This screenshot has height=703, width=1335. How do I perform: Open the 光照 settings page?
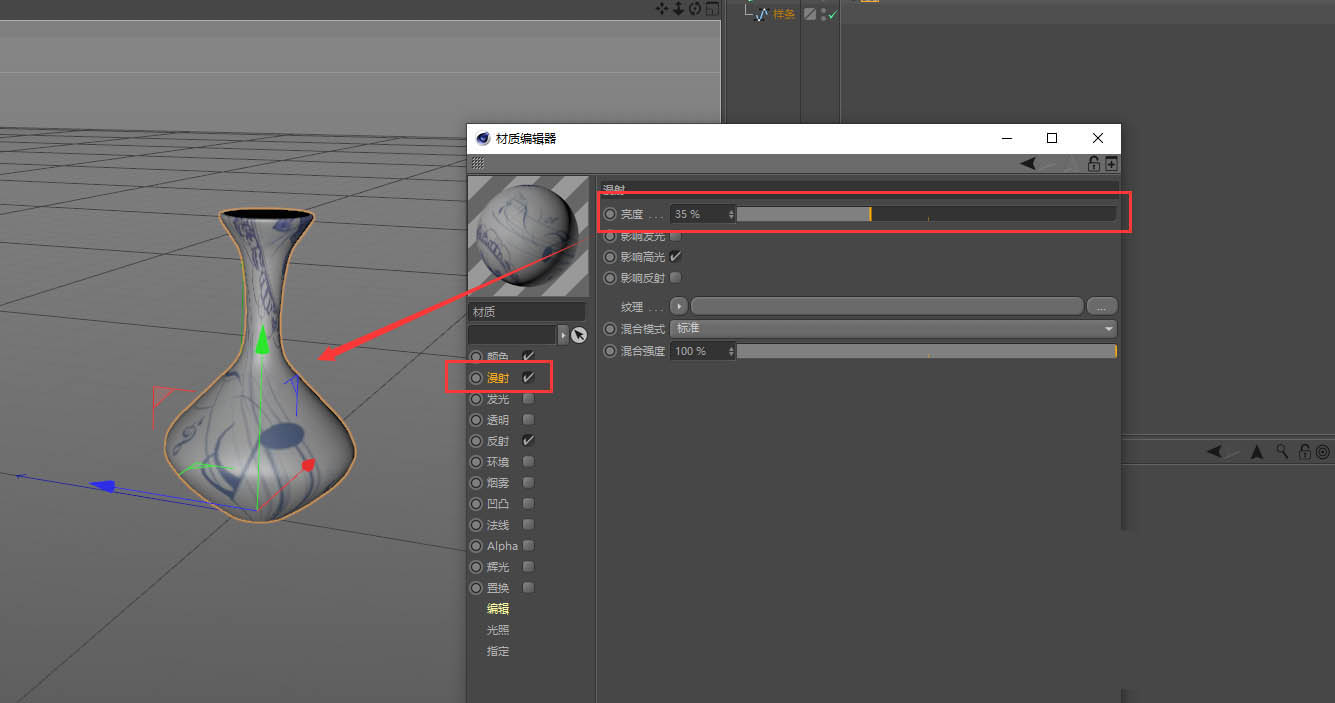pos(497,630)
